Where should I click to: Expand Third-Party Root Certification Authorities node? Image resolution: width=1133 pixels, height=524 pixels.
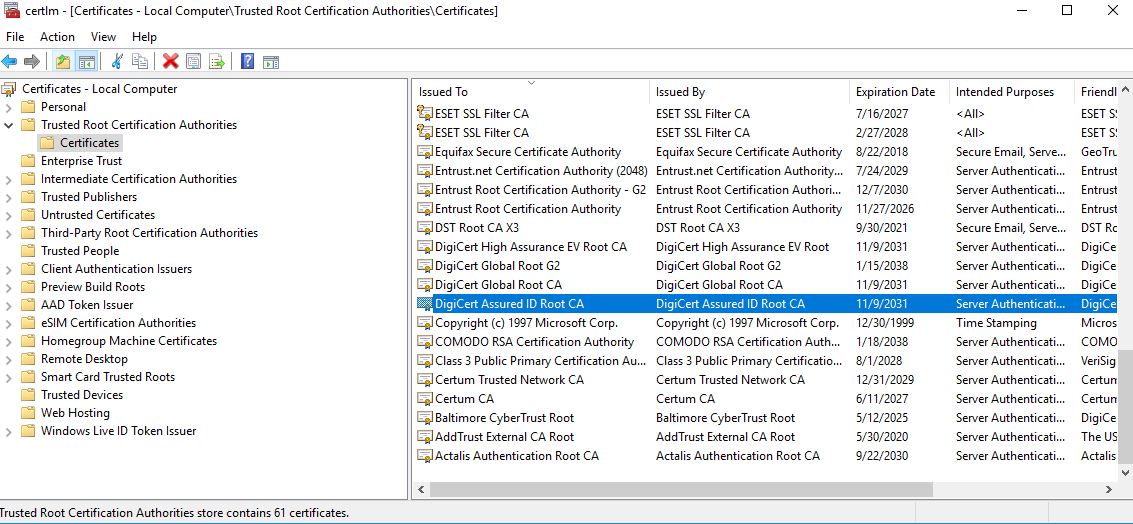pos(9,233)
